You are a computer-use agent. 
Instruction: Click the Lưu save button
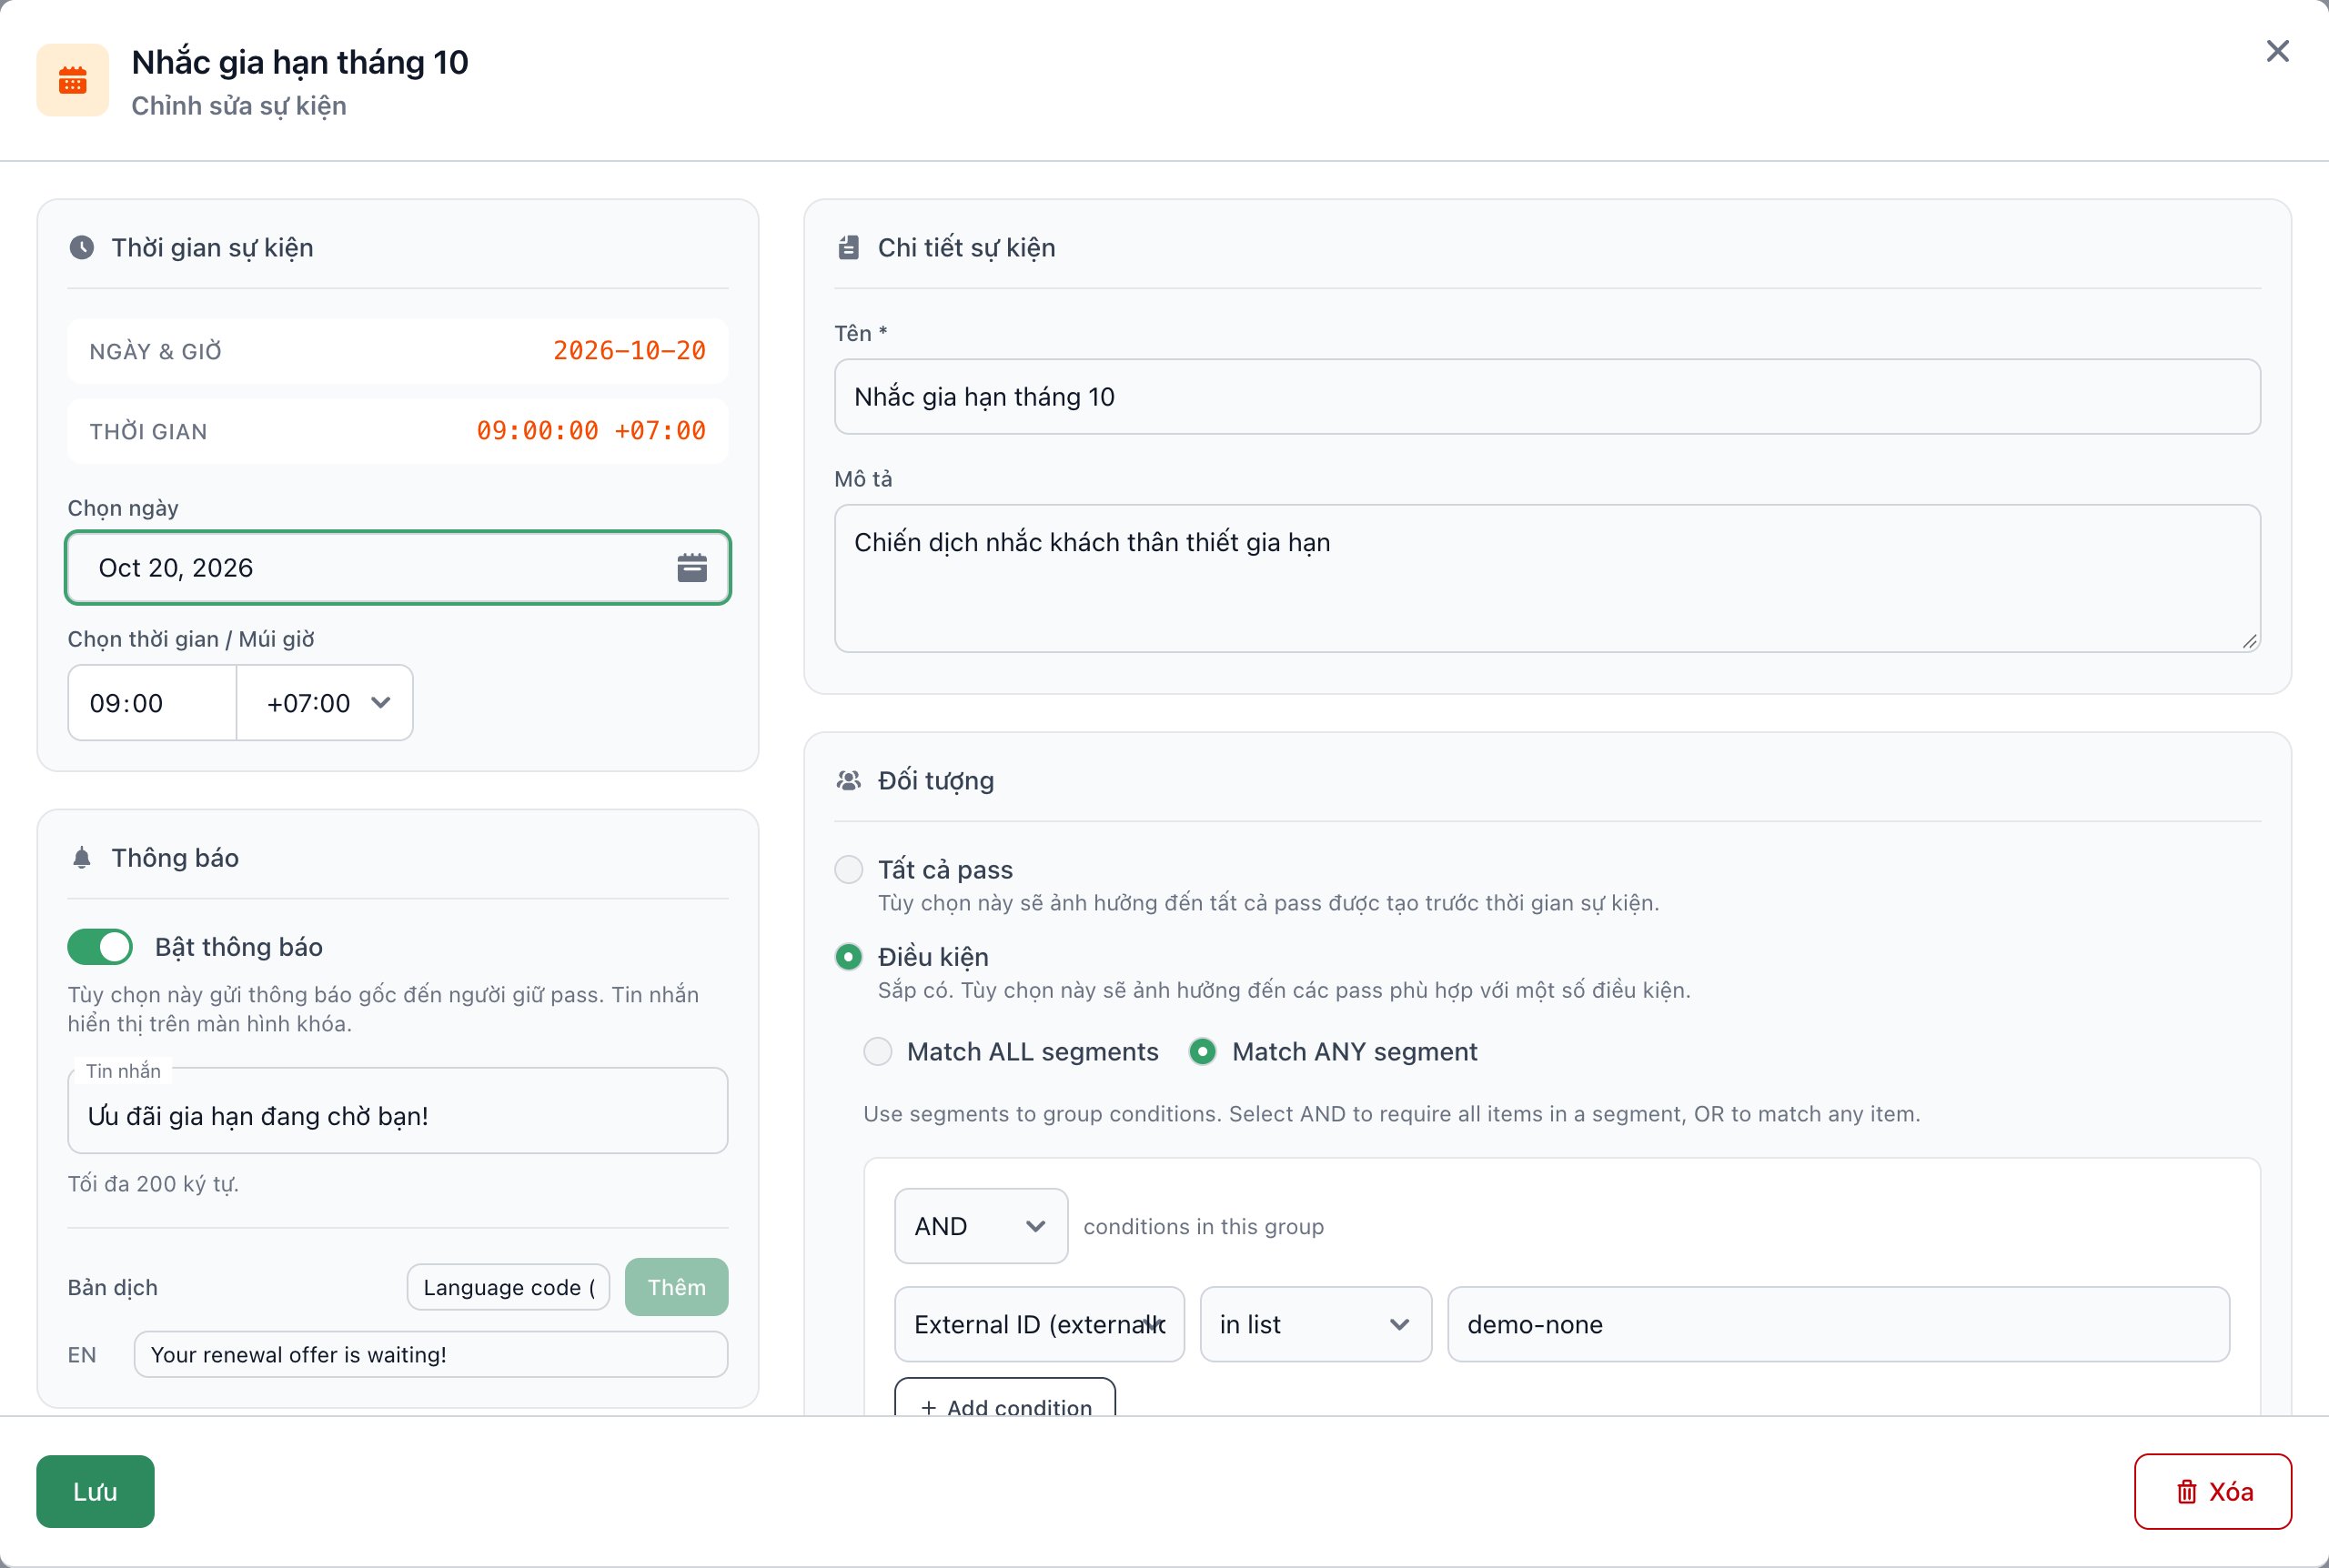click(x=95, y=1491)
